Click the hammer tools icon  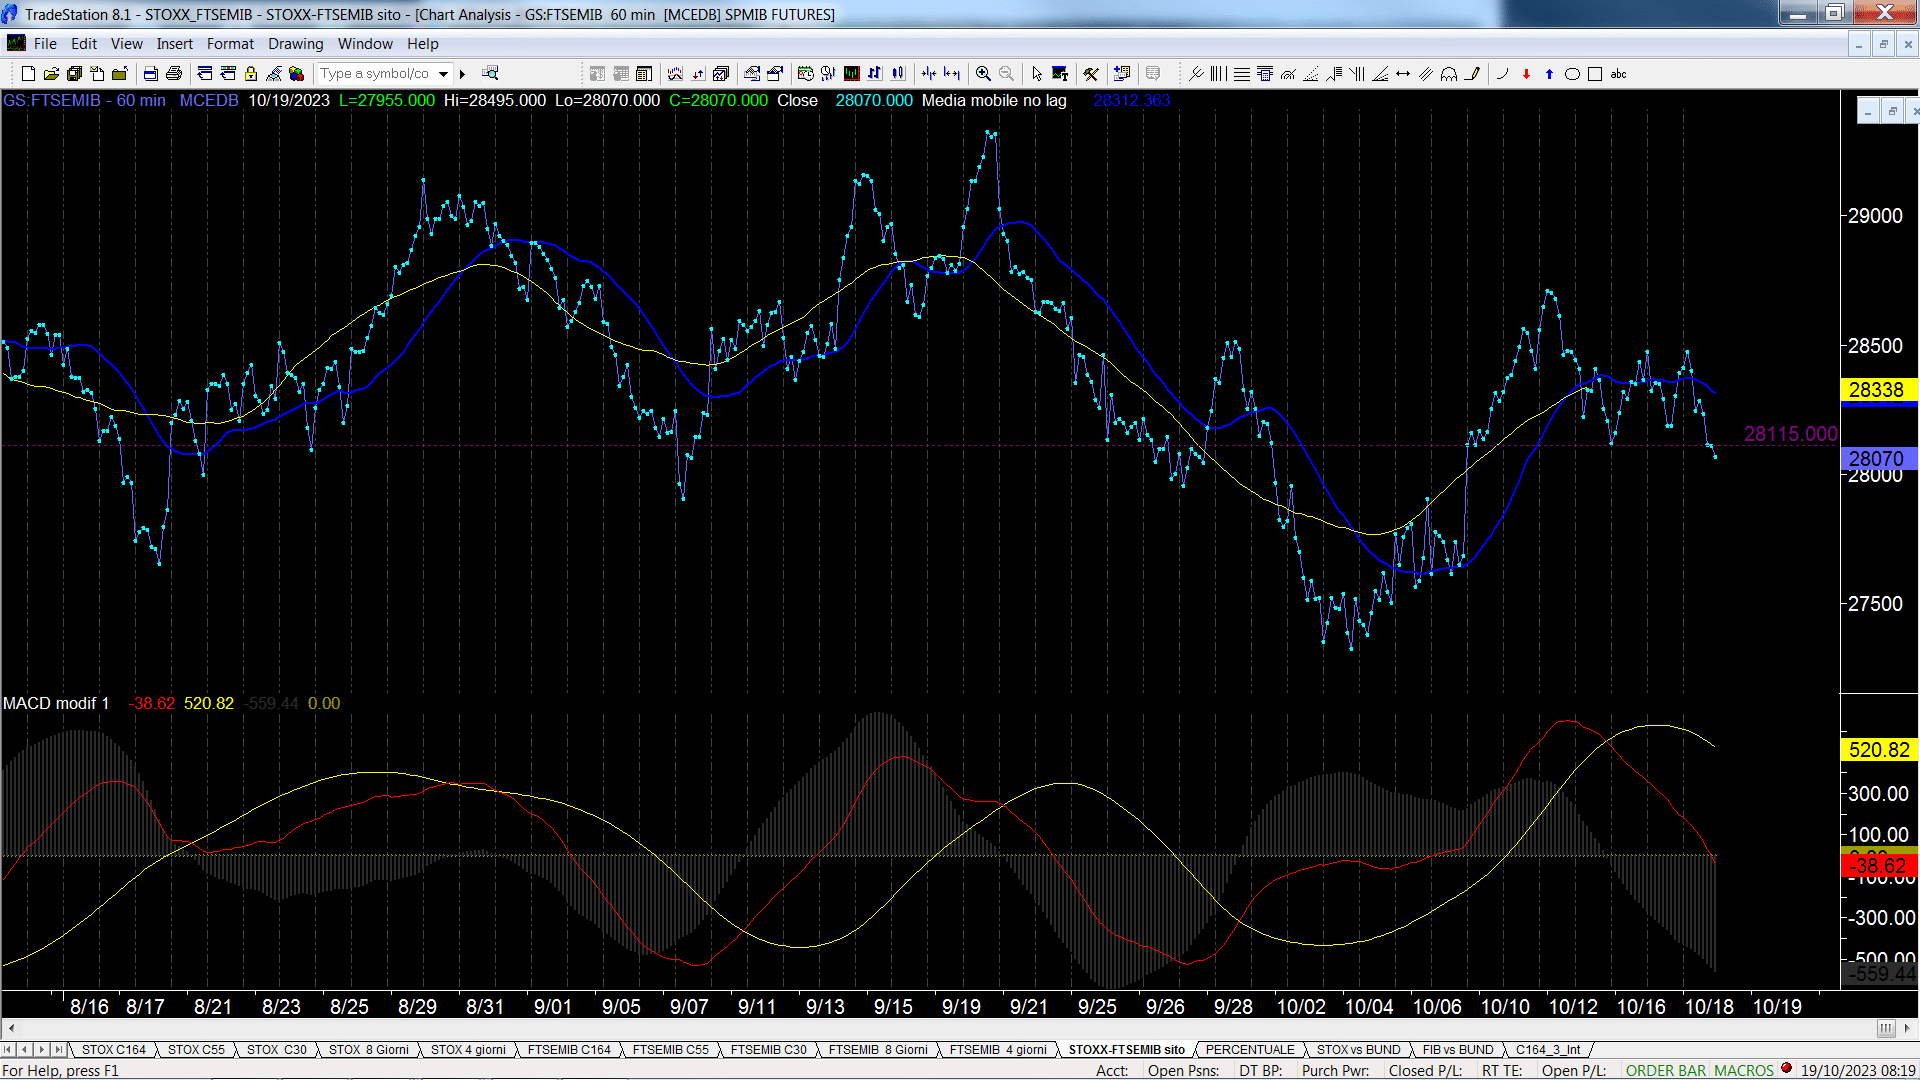tap(1091, 74)
